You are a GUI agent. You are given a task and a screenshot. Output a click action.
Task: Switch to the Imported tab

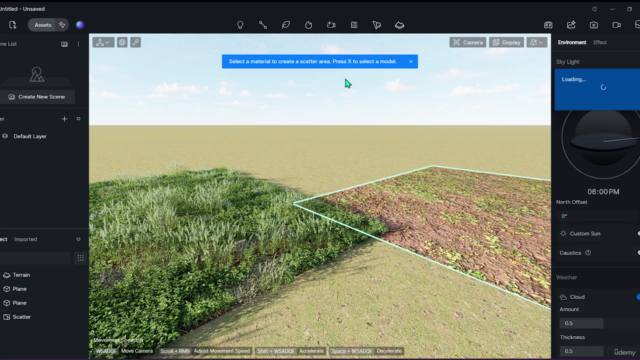(25, 239)
